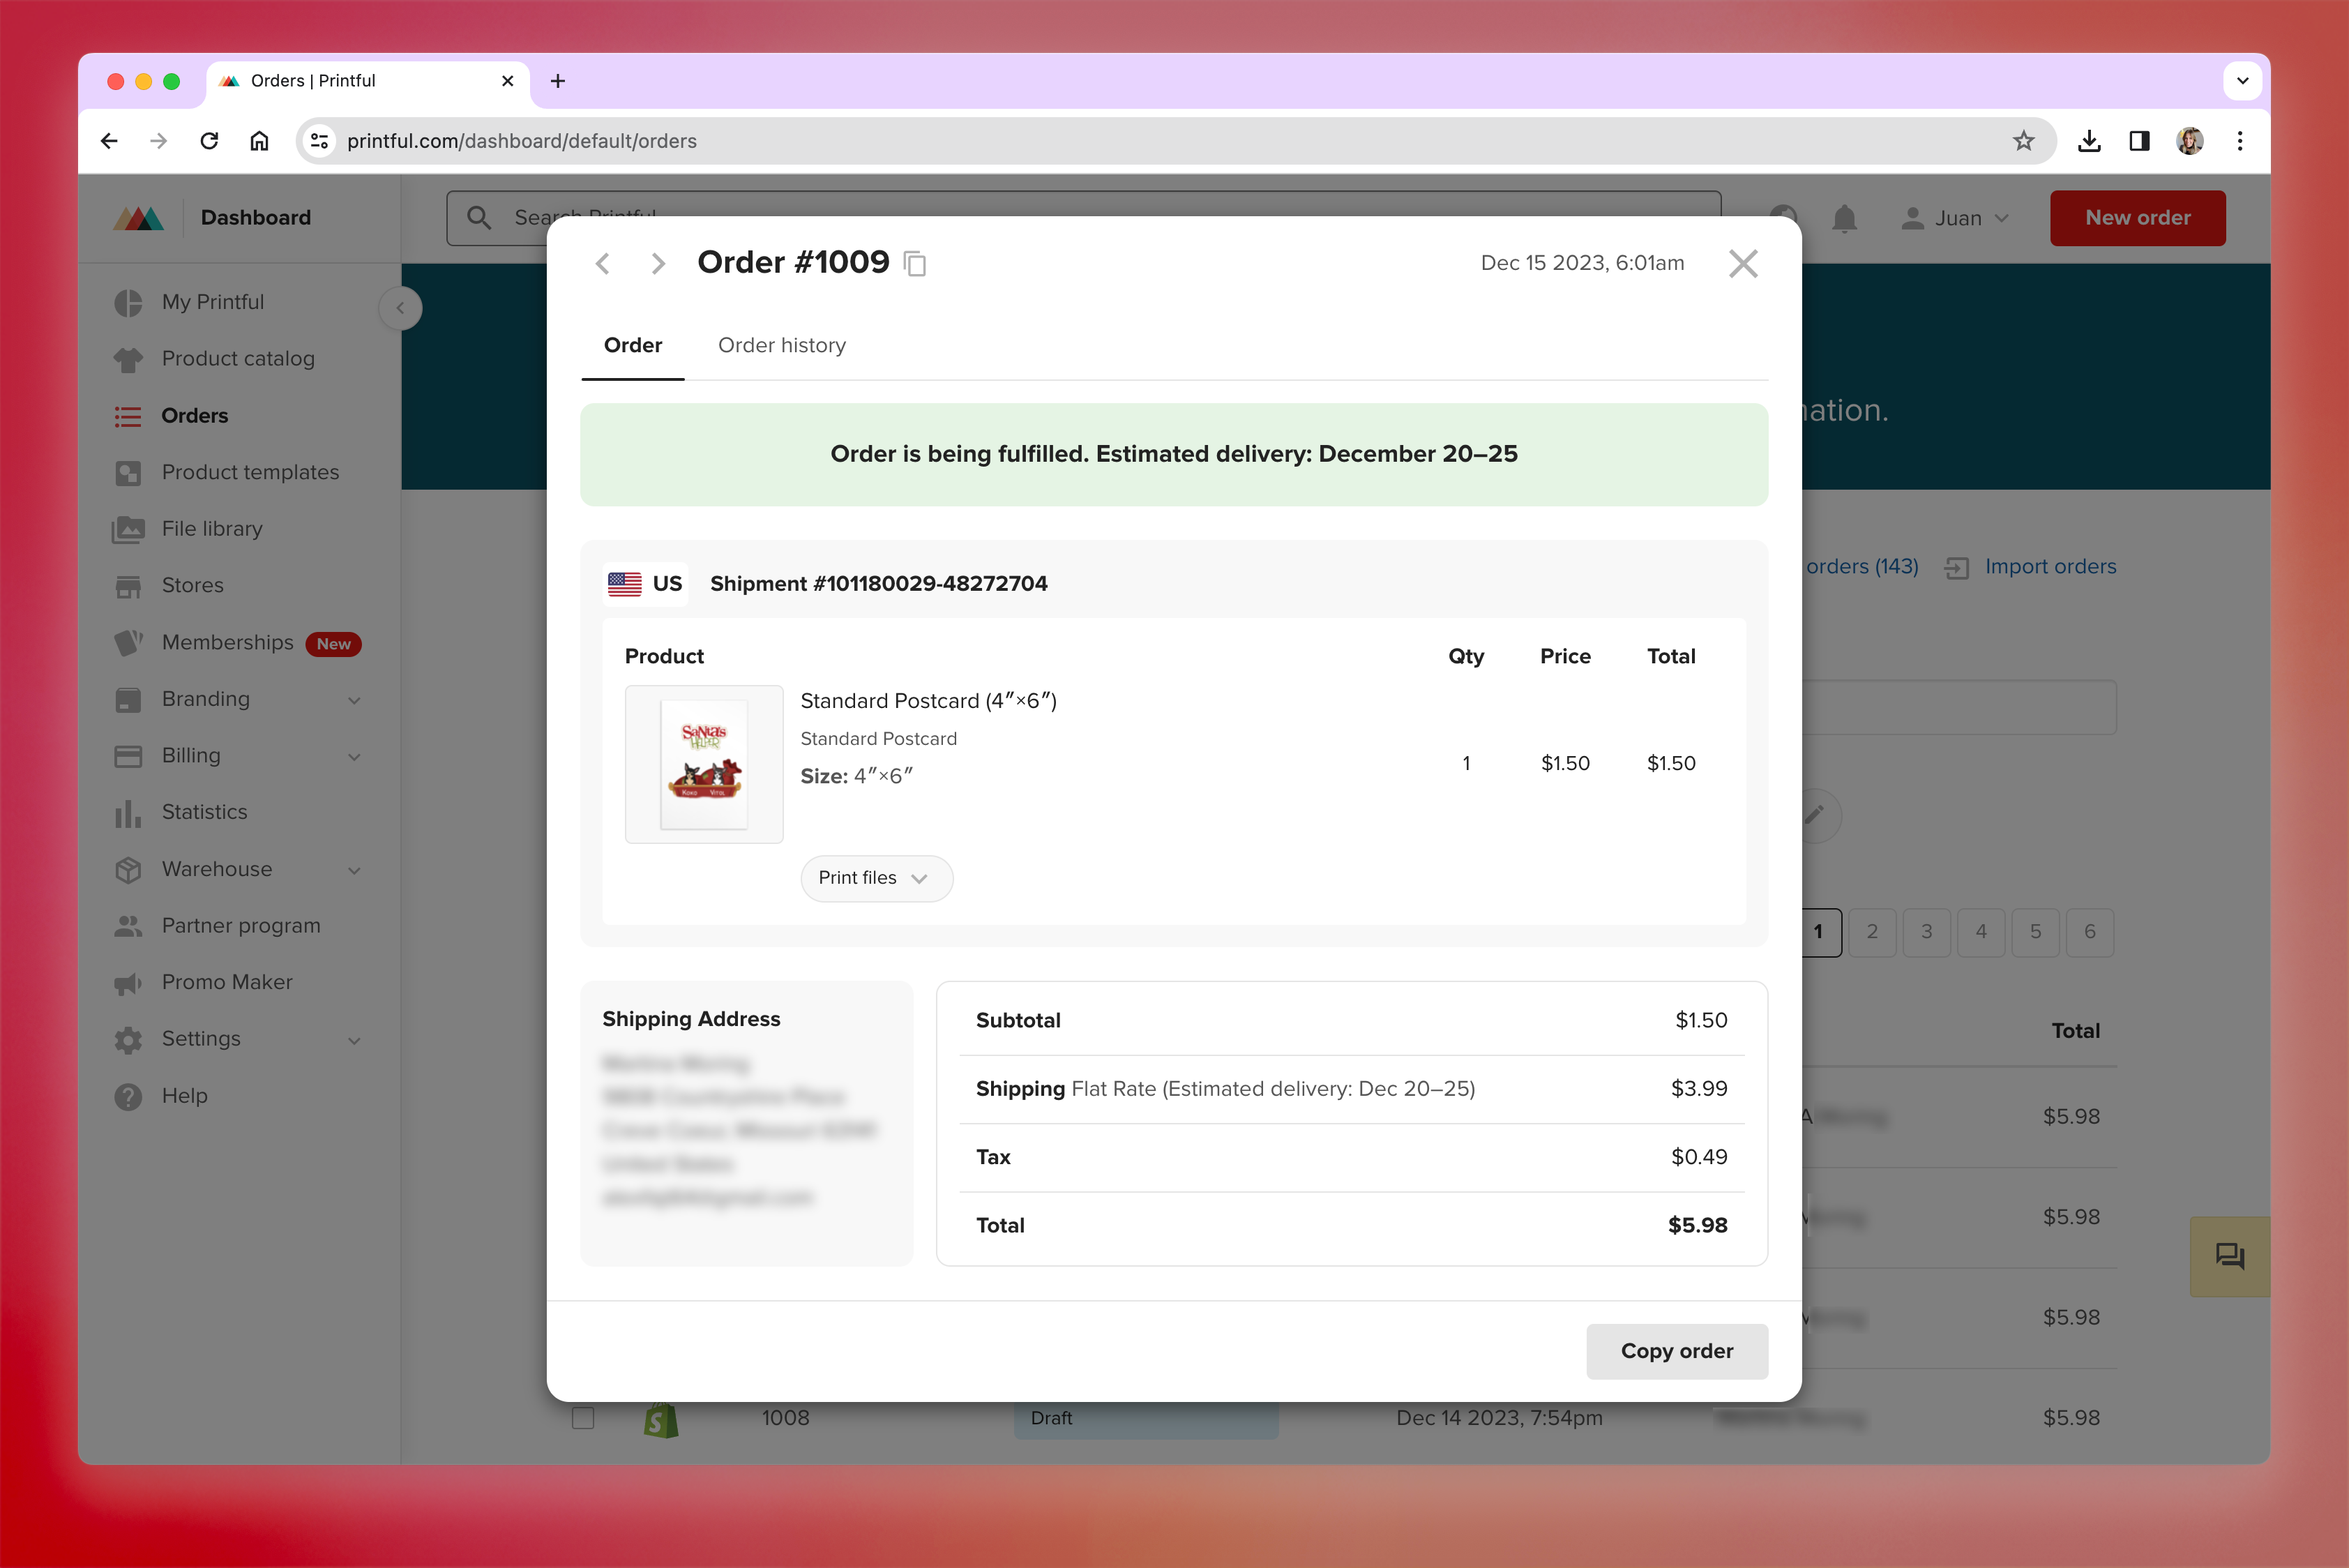The image size is (2349, 1568).
Task: Switch to the Order history tab
Action: [x=781, y=345]
